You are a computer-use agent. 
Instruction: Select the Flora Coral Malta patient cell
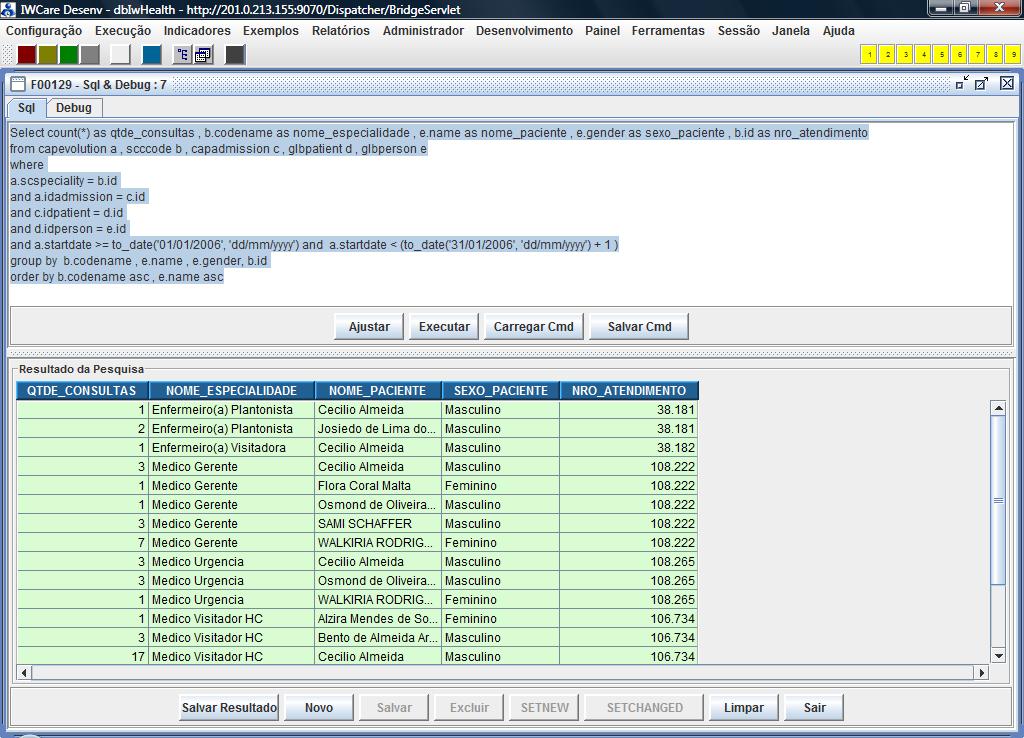coord(378,486)
